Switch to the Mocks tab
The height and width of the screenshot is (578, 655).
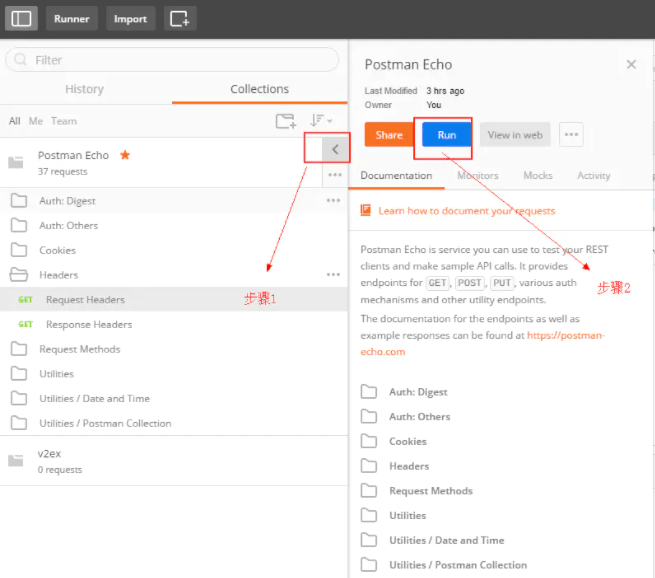coord(537,176)
